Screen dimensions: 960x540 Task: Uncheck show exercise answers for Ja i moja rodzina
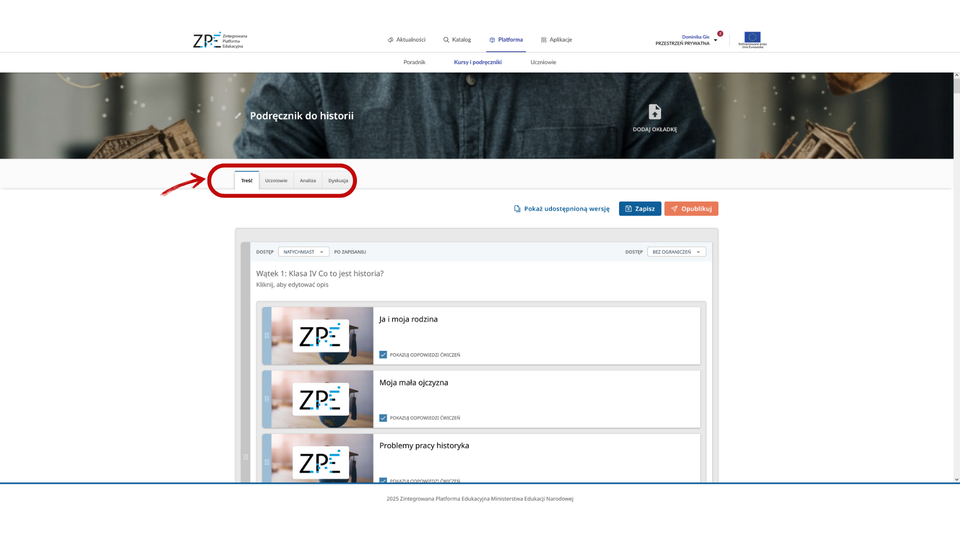pos(383,354)
